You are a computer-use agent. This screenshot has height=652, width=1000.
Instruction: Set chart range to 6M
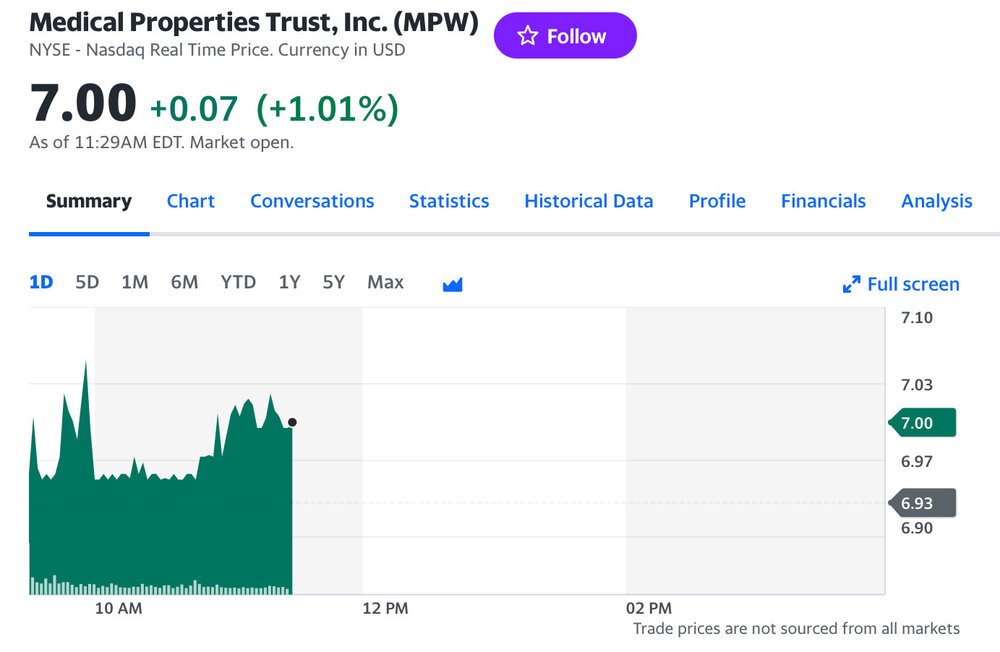click(x=184, y=282)
